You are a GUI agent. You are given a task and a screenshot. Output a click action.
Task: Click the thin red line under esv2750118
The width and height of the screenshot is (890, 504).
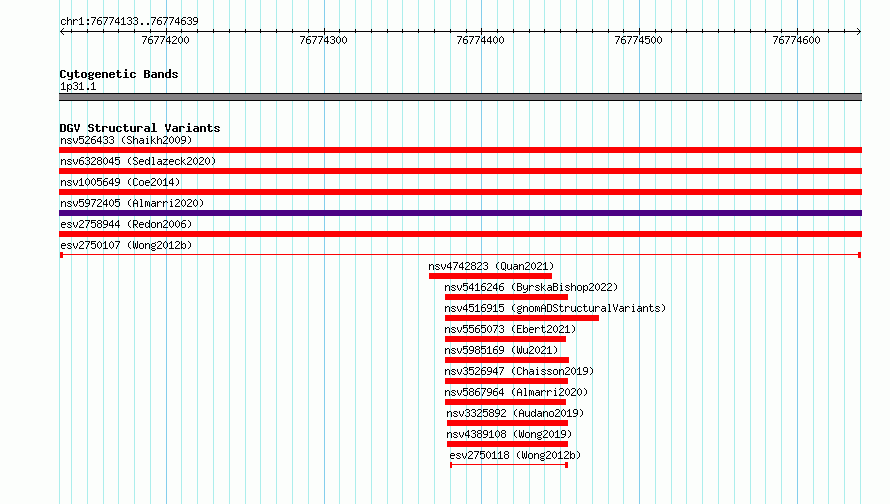click(509, 465)
